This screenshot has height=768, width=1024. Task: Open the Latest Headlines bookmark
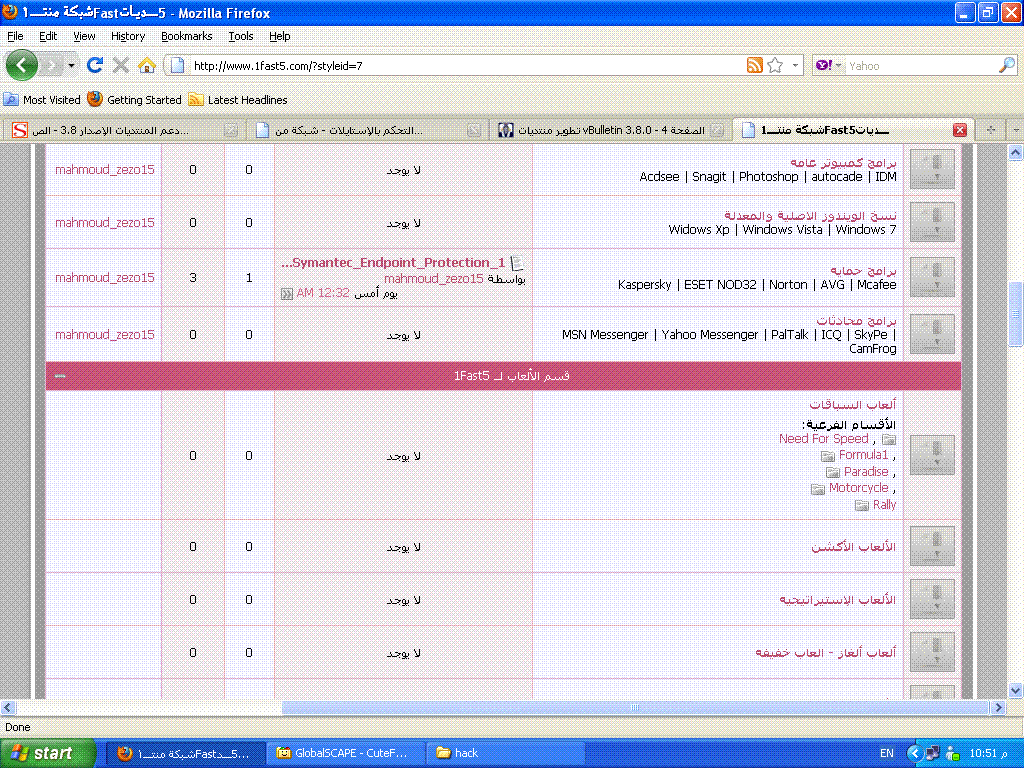247,100
